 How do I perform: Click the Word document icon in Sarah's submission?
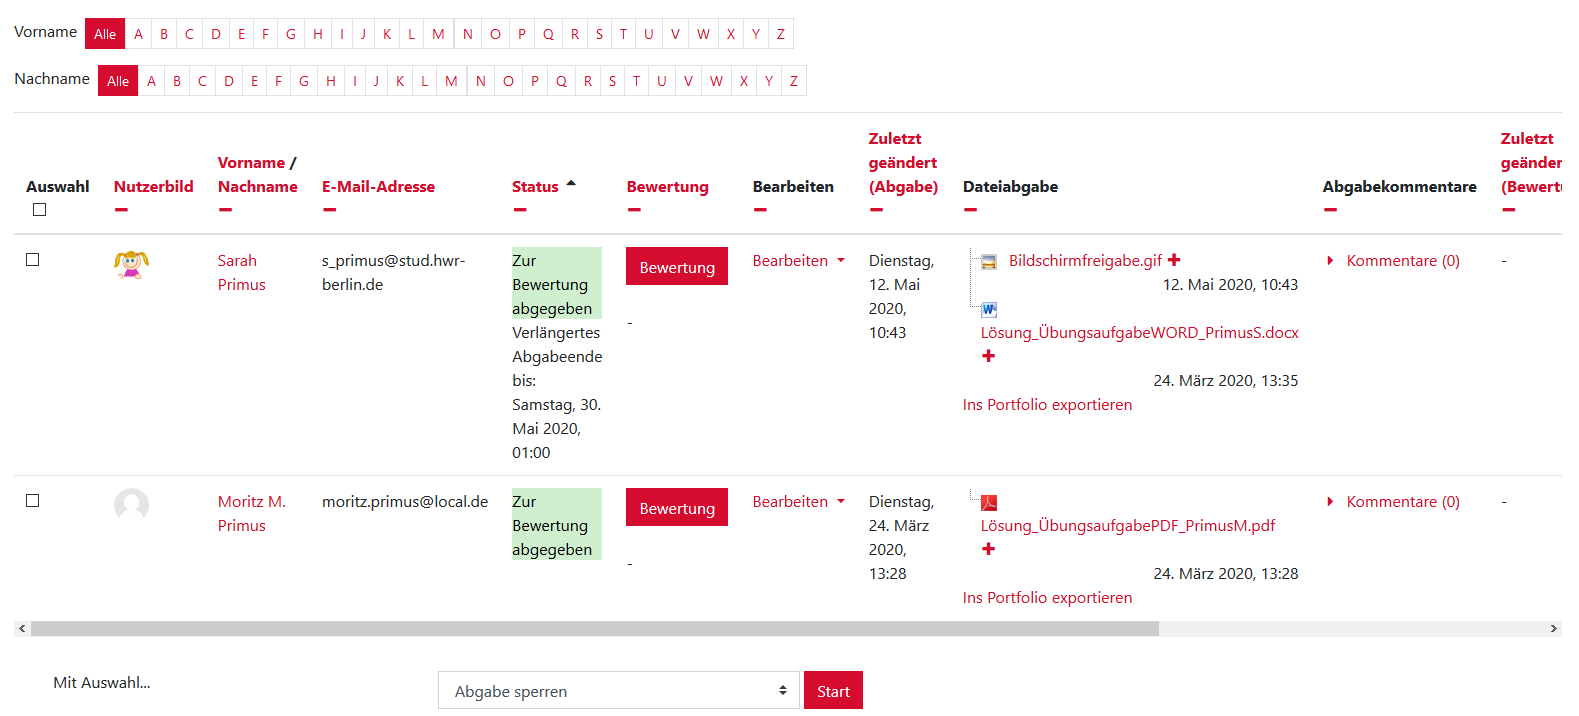click(989, 310)
